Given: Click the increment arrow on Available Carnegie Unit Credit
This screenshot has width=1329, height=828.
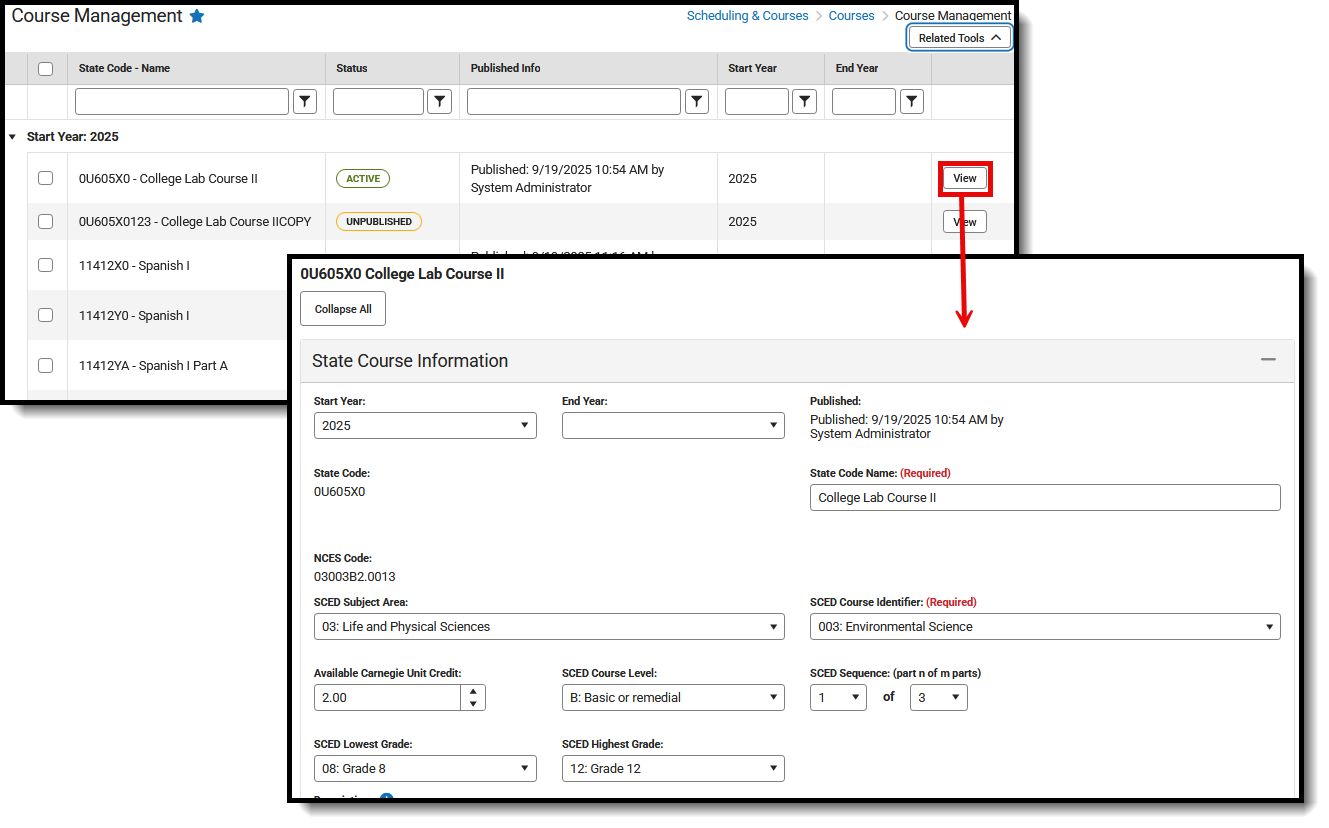Looking at the screenshot, I should 474,691.
